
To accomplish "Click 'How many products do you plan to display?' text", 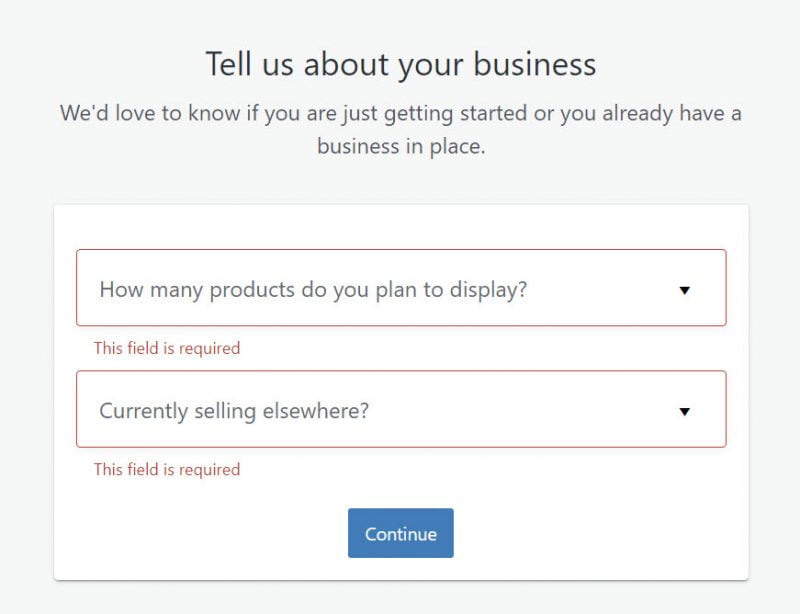I will click(313, 290).
